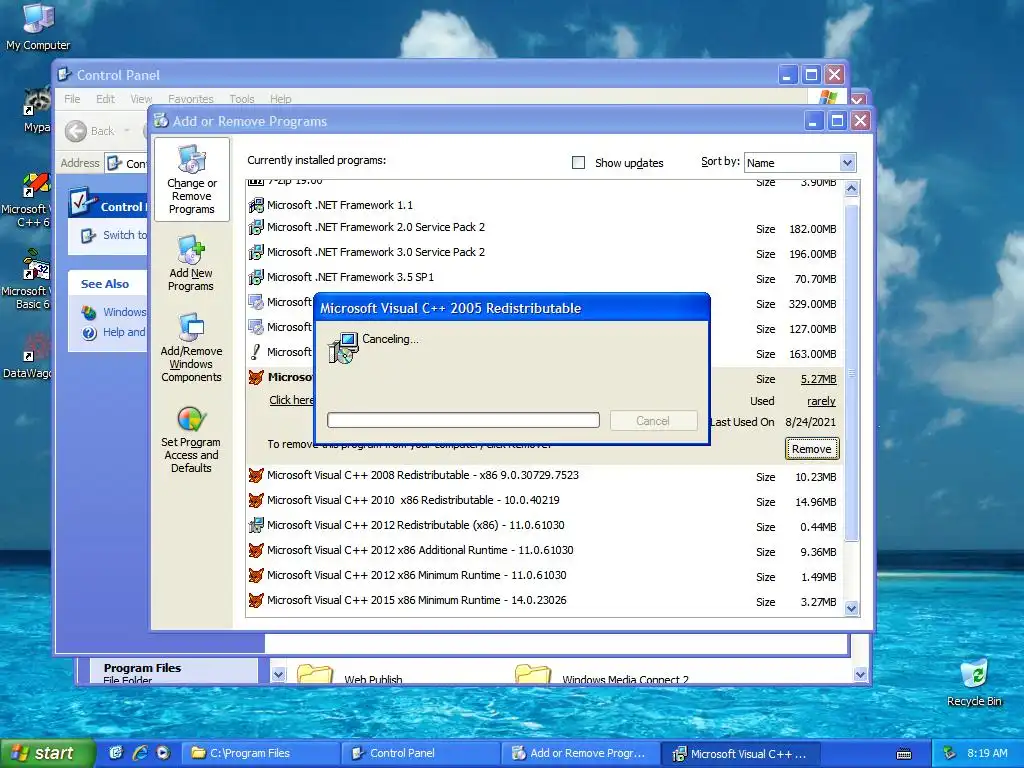Switch to Control Panel taskbar button

[x=420, y=753]
